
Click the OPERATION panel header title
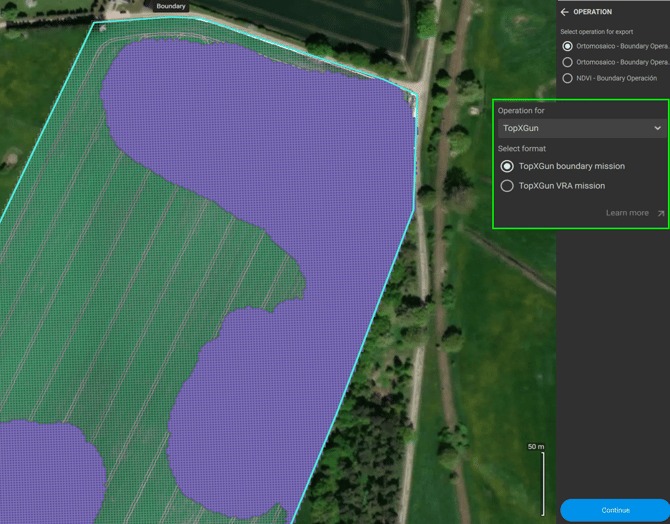[x=593, y=12]
